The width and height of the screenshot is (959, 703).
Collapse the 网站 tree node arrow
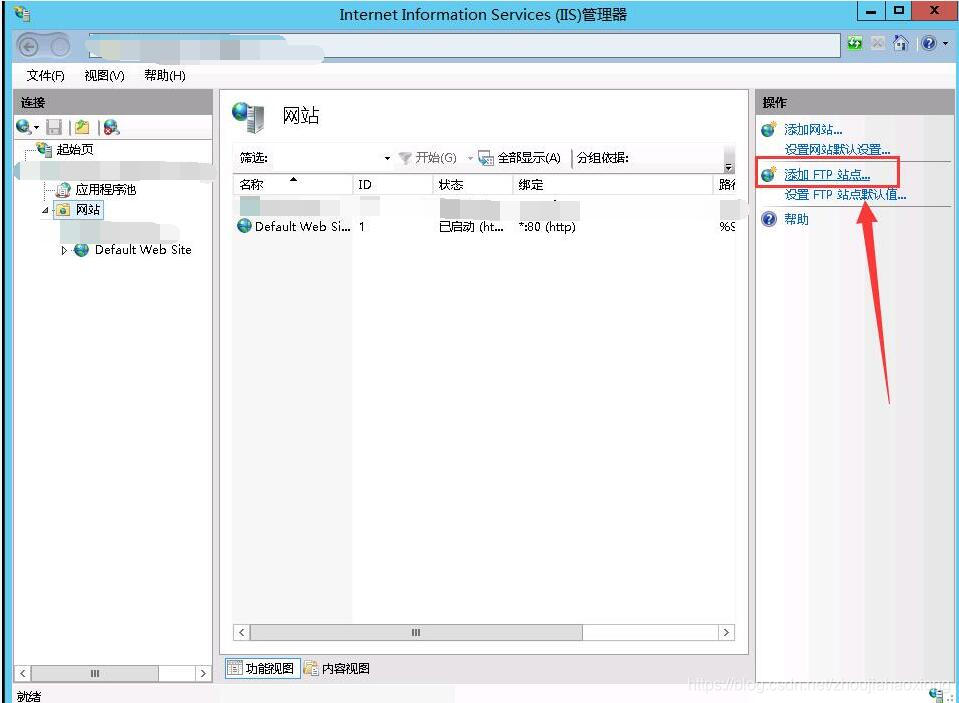click(x=45, y=210)
